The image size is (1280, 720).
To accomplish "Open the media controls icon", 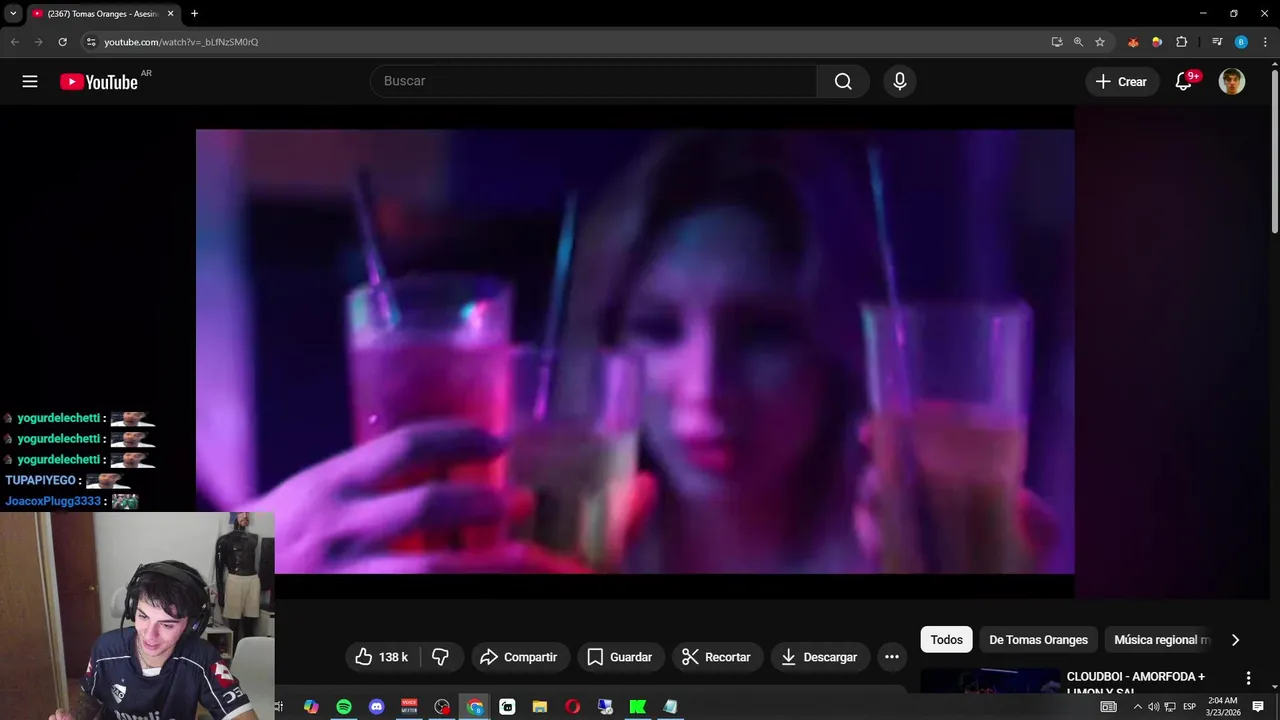I will click(1217, 42).
